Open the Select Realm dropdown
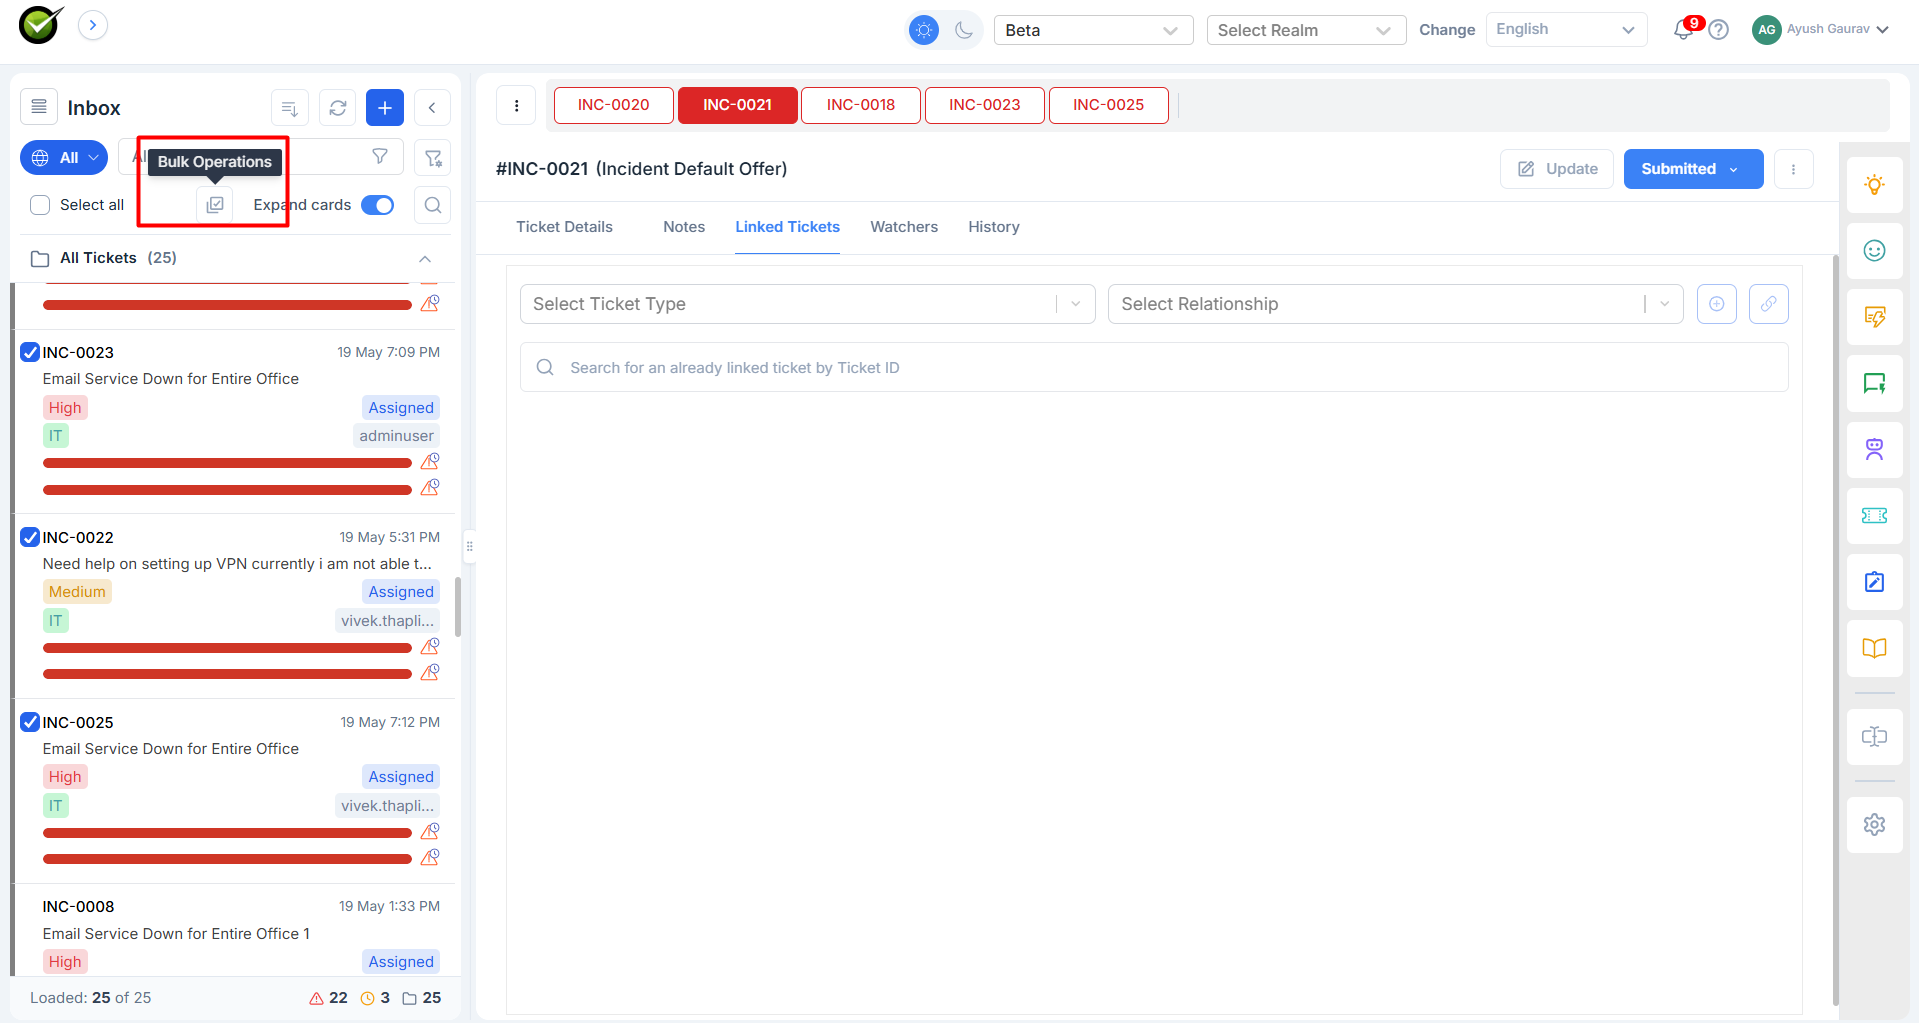 [1306, 30]
